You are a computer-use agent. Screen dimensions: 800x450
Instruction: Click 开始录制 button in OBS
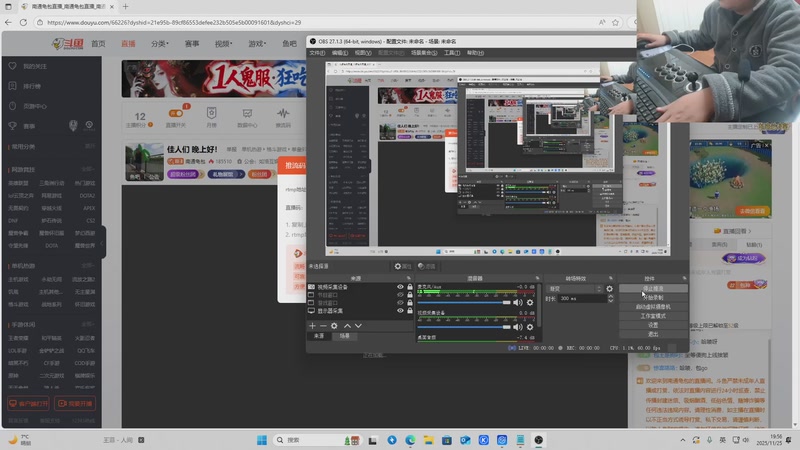coord(653,297)
